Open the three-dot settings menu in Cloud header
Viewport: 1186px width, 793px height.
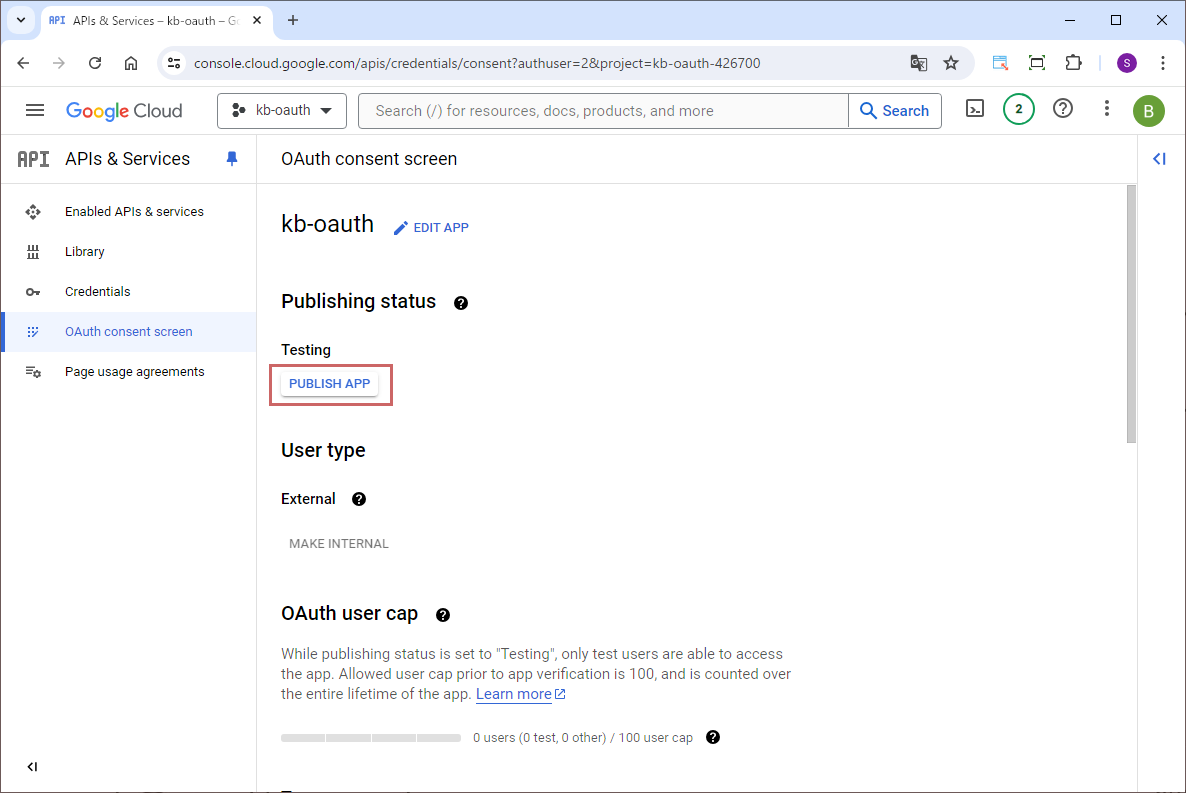click(1106, 109)
